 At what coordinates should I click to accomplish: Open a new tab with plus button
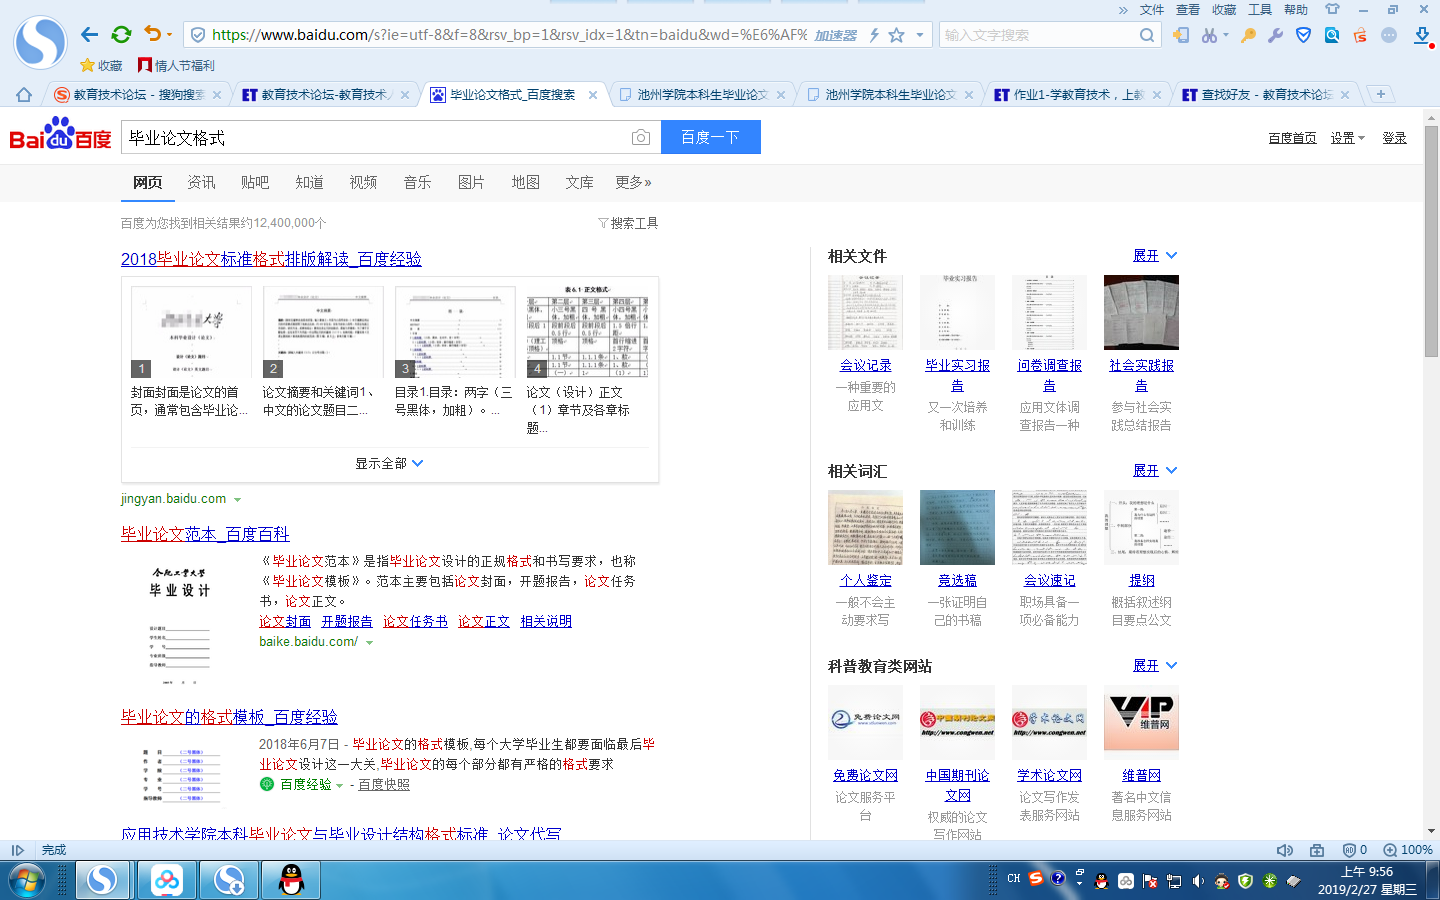point(1381,94)
